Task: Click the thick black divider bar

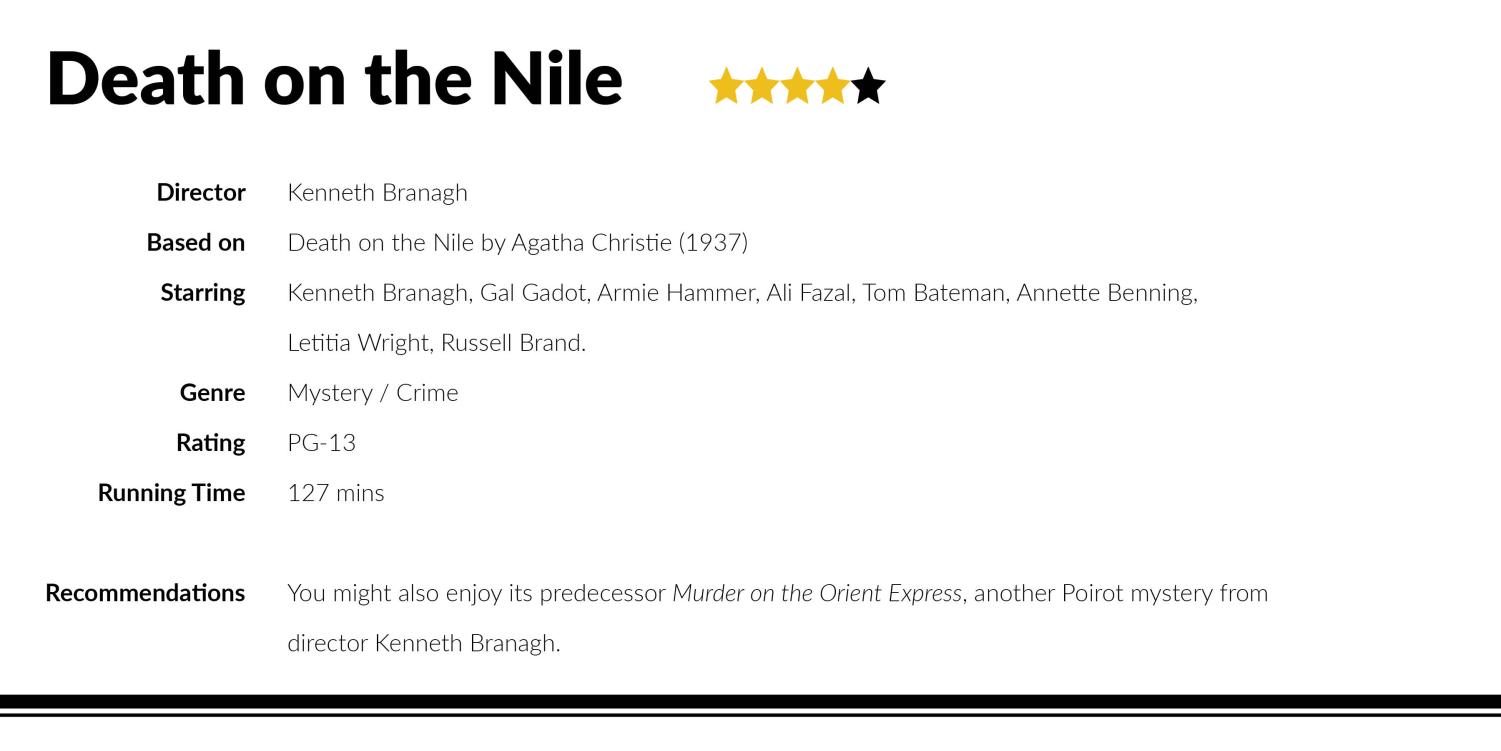Action: coord(750,701)
